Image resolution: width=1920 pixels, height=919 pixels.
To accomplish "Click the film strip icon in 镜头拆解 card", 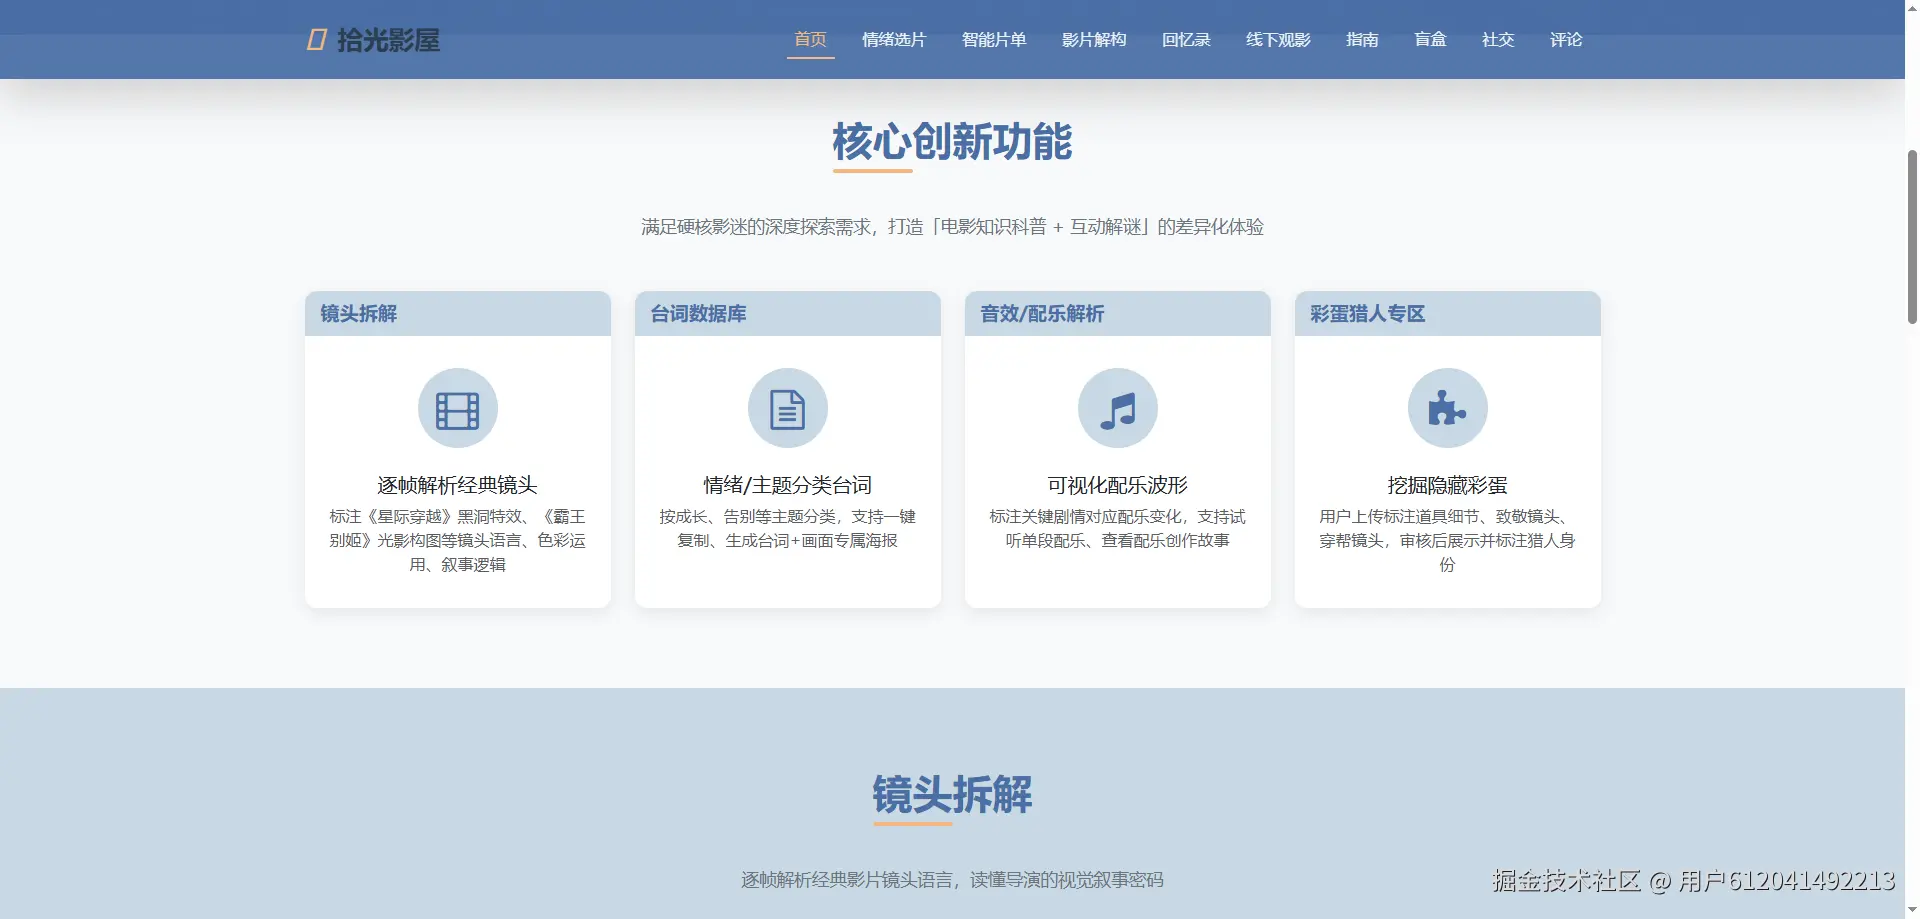I will 457,408.
